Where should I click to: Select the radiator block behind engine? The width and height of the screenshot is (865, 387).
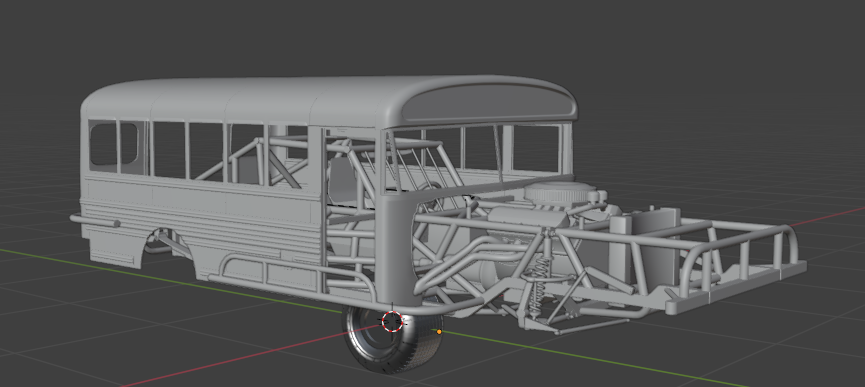tap(645, 243)
